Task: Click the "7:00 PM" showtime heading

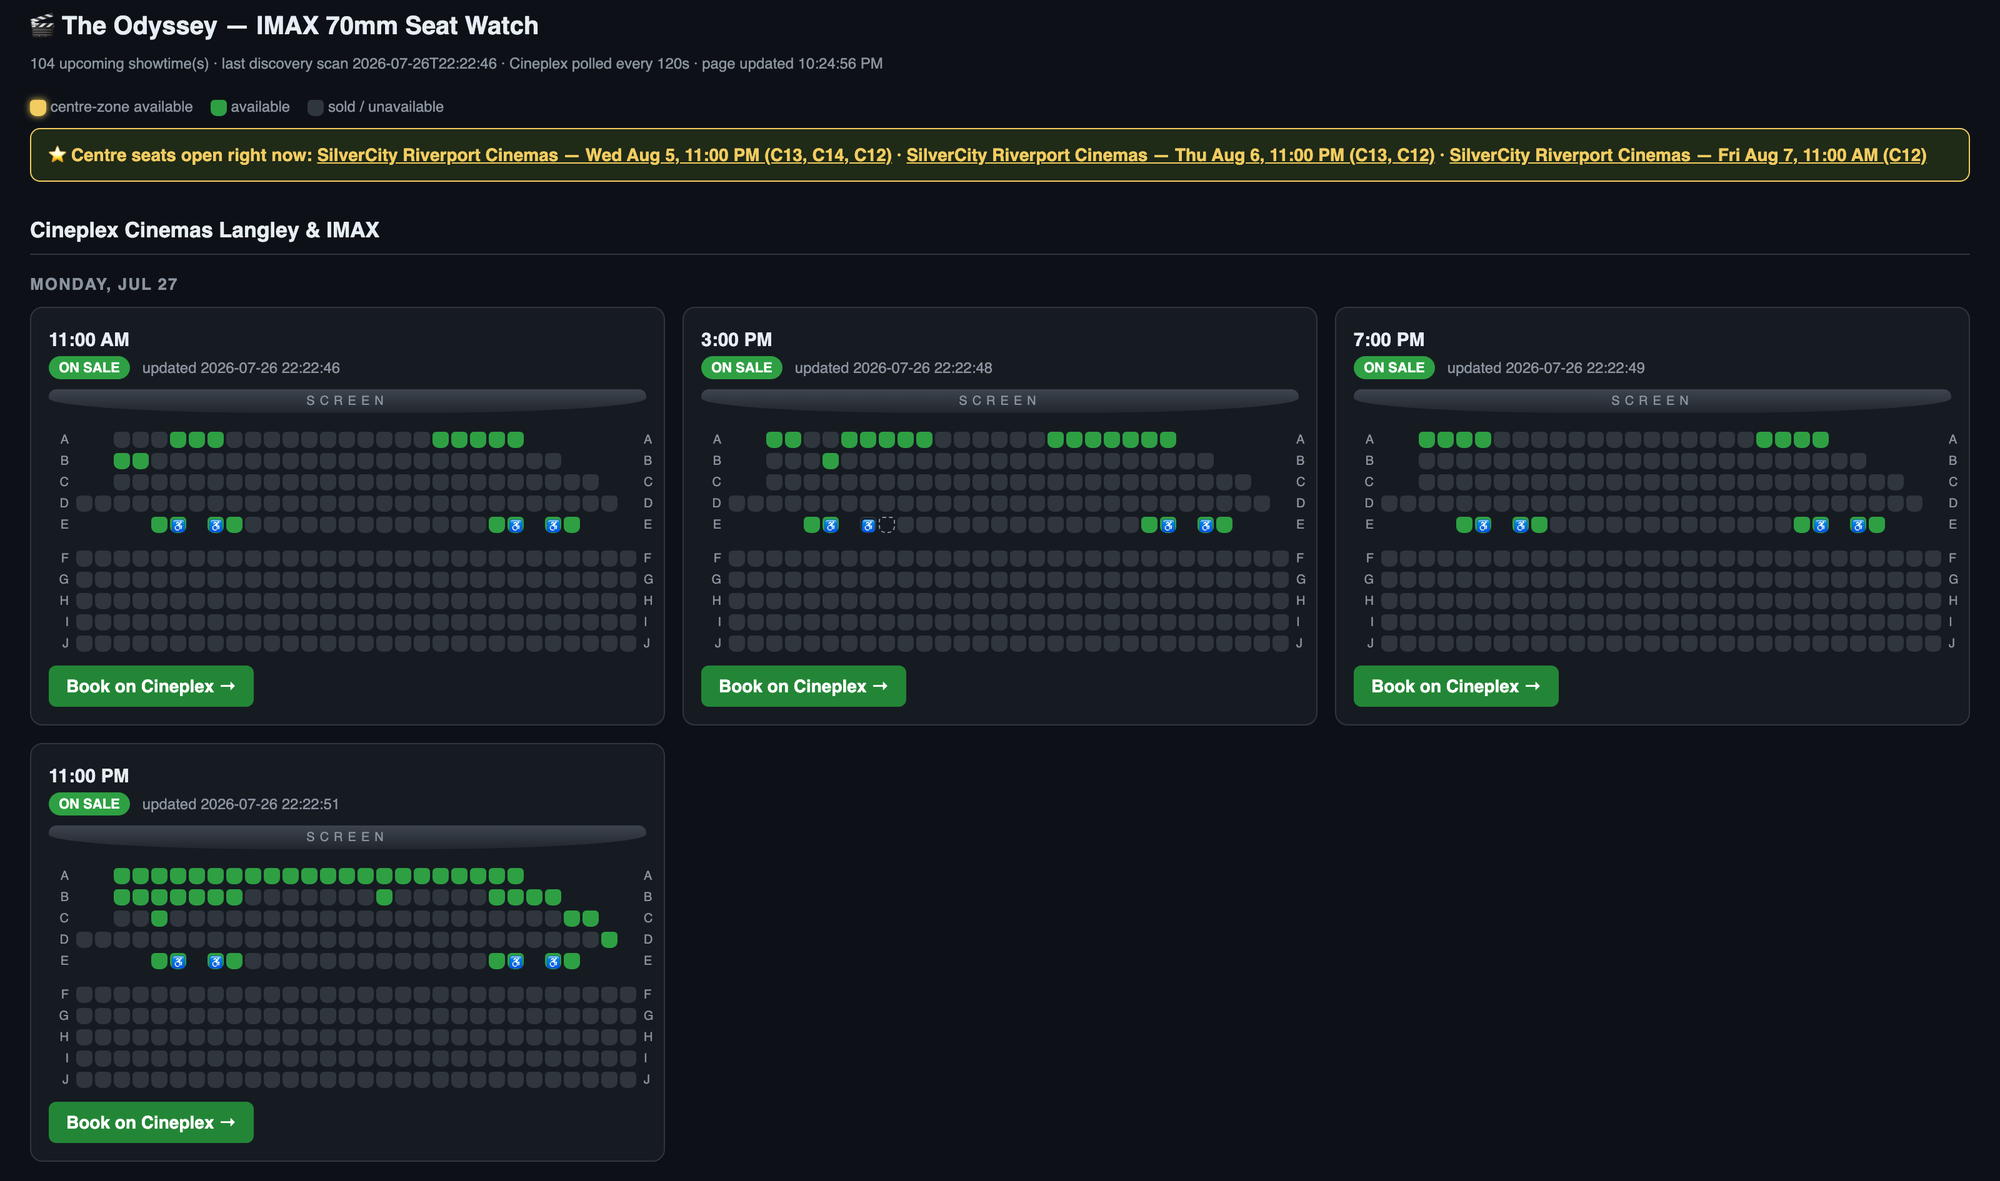Action: 1389,340
